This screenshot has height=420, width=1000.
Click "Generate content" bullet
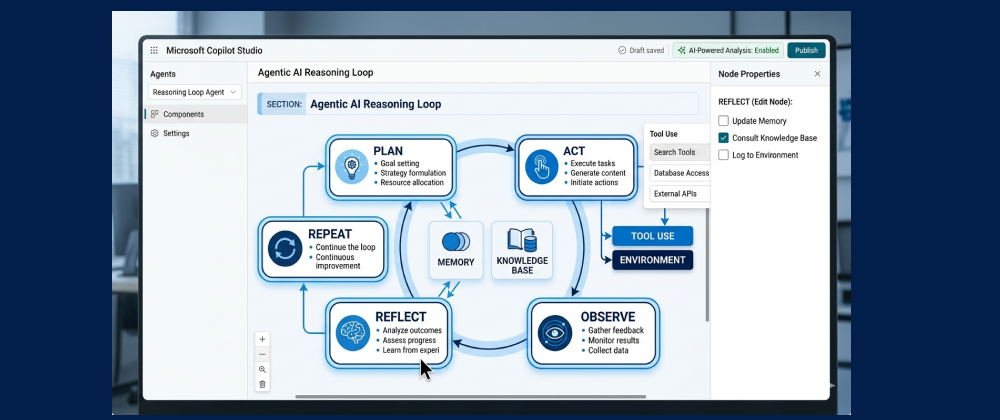click(x=598, y=173)
